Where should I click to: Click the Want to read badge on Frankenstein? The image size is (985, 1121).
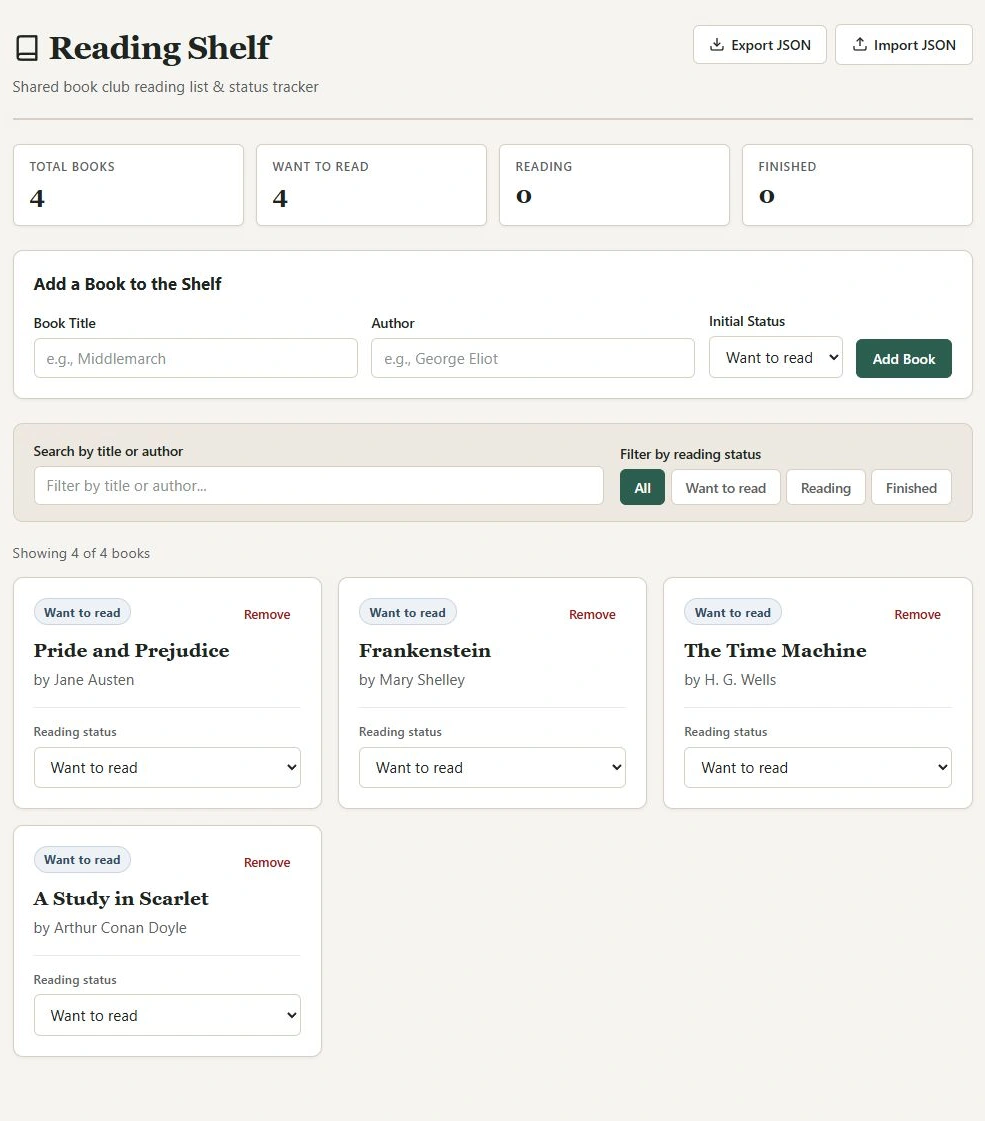[x=407, y=612]
